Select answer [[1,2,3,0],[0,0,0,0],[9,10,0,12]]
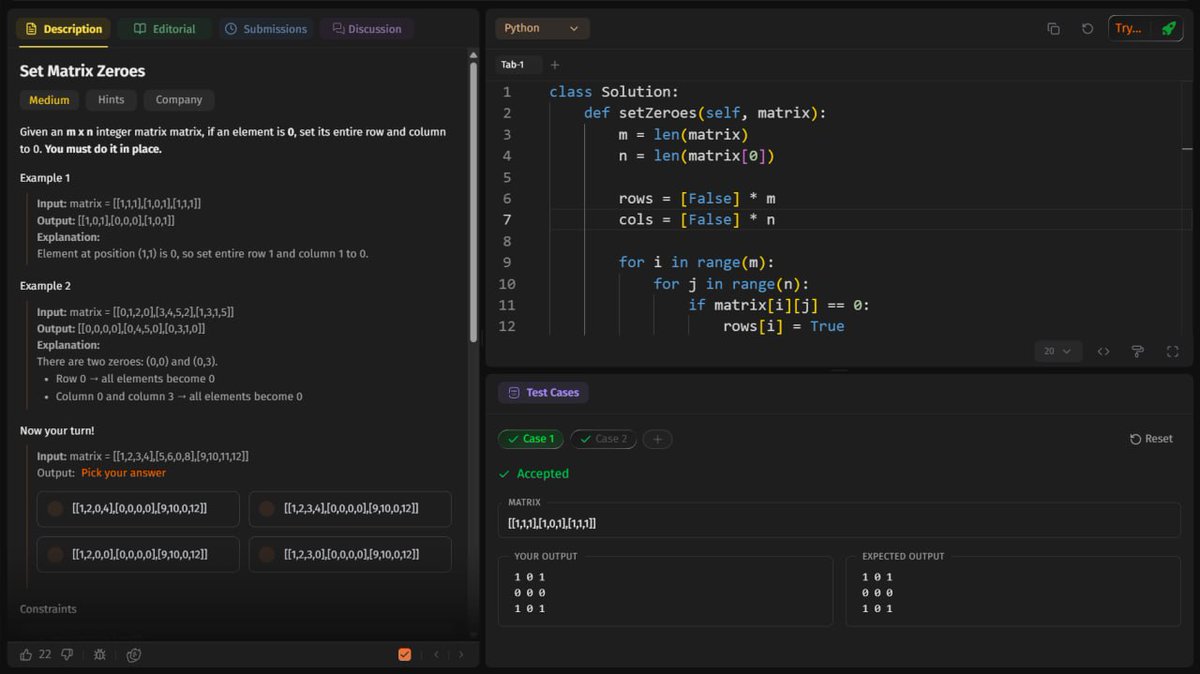 coord(350,554)
